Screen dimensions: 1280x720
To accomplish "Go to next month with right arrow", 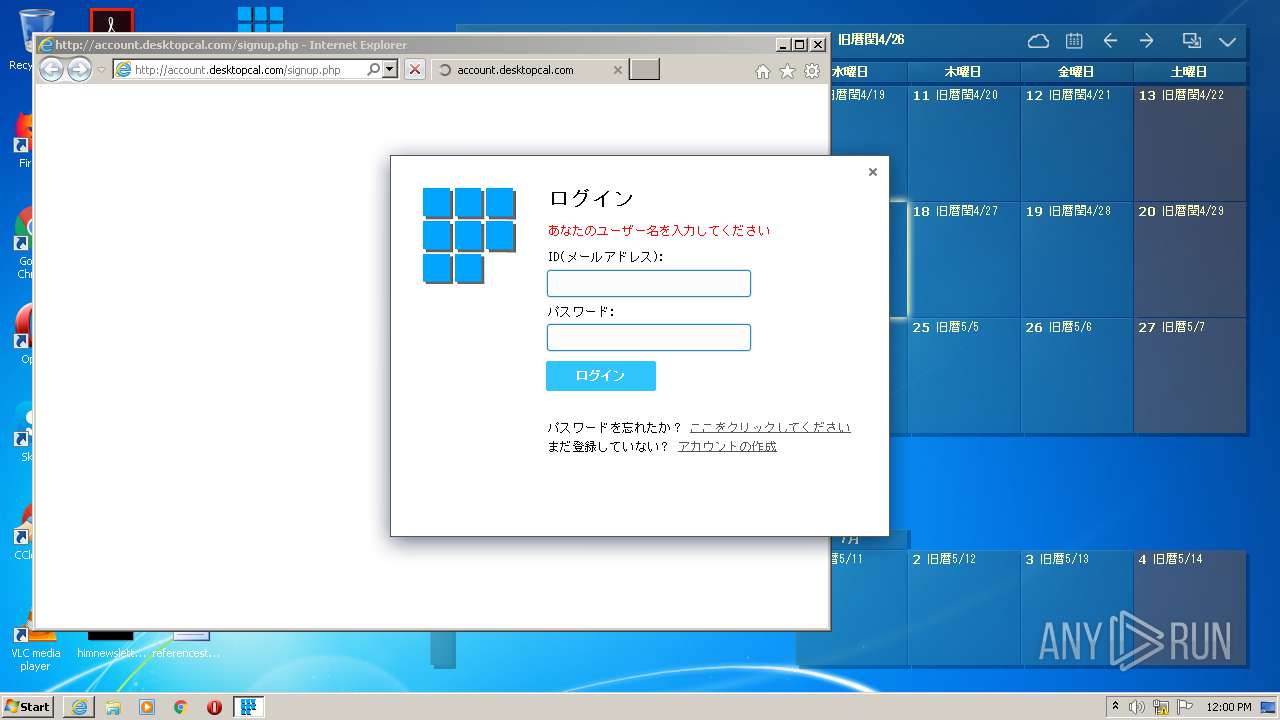I will (1147, 41).
